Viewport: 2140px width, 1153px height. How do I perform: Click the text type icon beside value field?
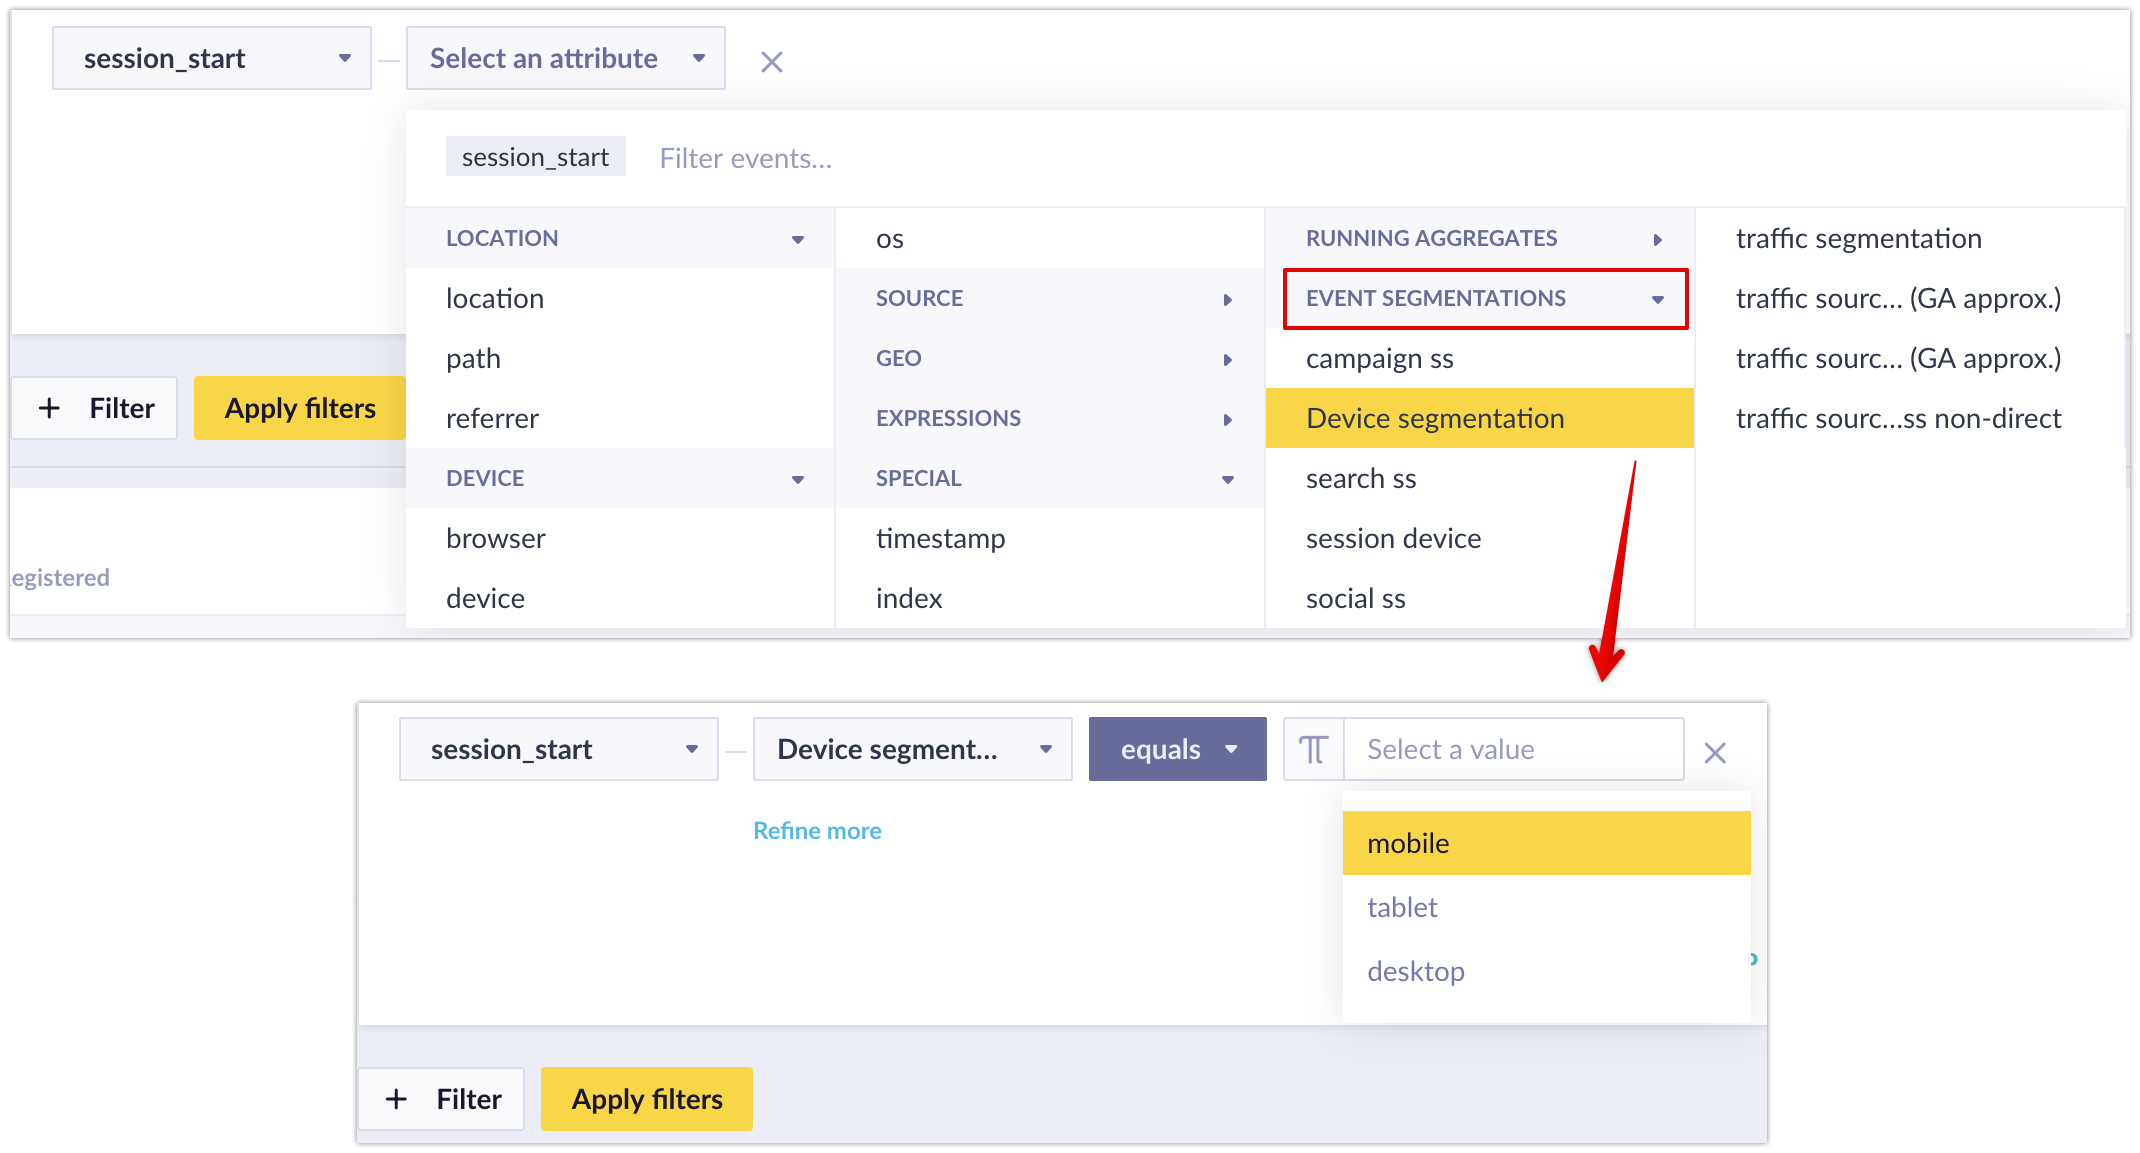point(1313,749)
